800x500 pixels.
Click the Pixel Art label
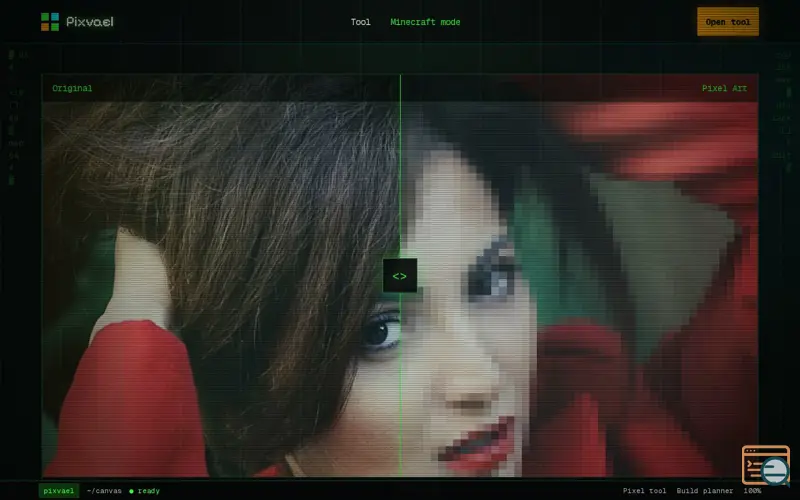pos(724,88)
